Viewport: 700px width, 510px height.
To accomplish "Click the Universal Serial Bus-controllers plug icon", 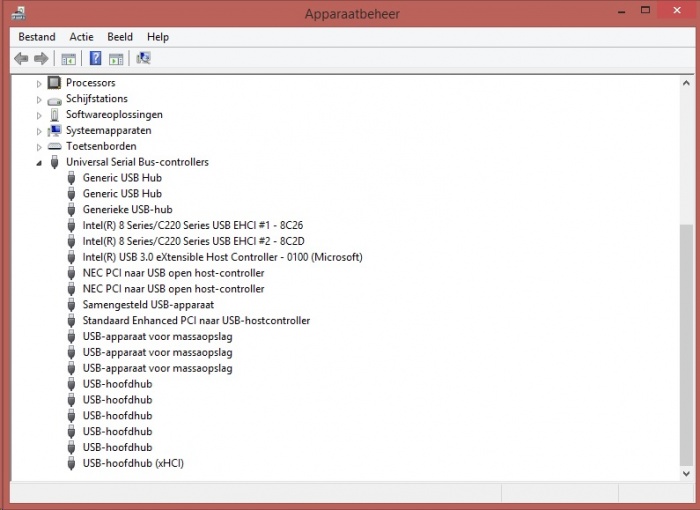I will tap(54, 162).
